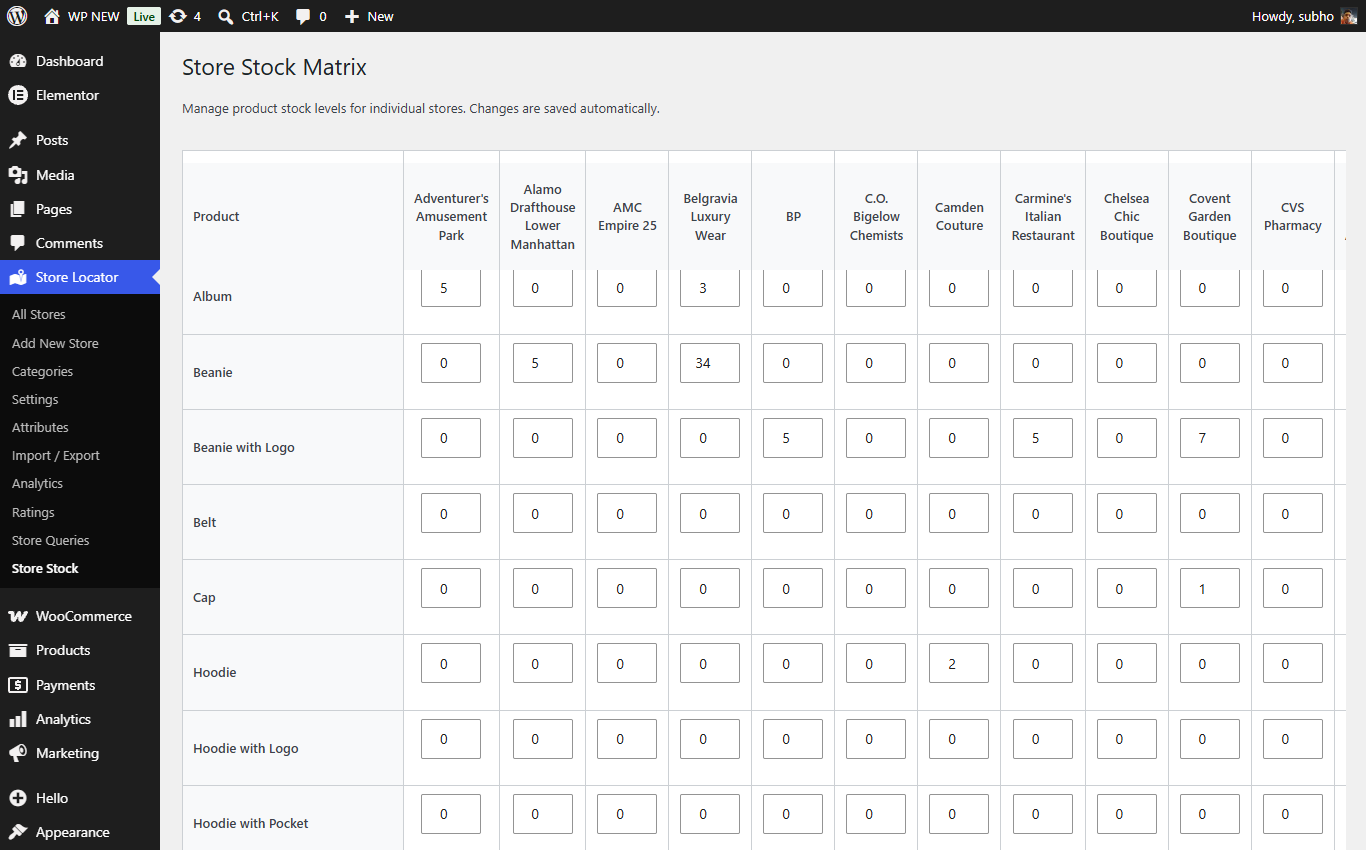Go to the Media menu
Viewport: 1366px width, 850px height.
point(80,175)
